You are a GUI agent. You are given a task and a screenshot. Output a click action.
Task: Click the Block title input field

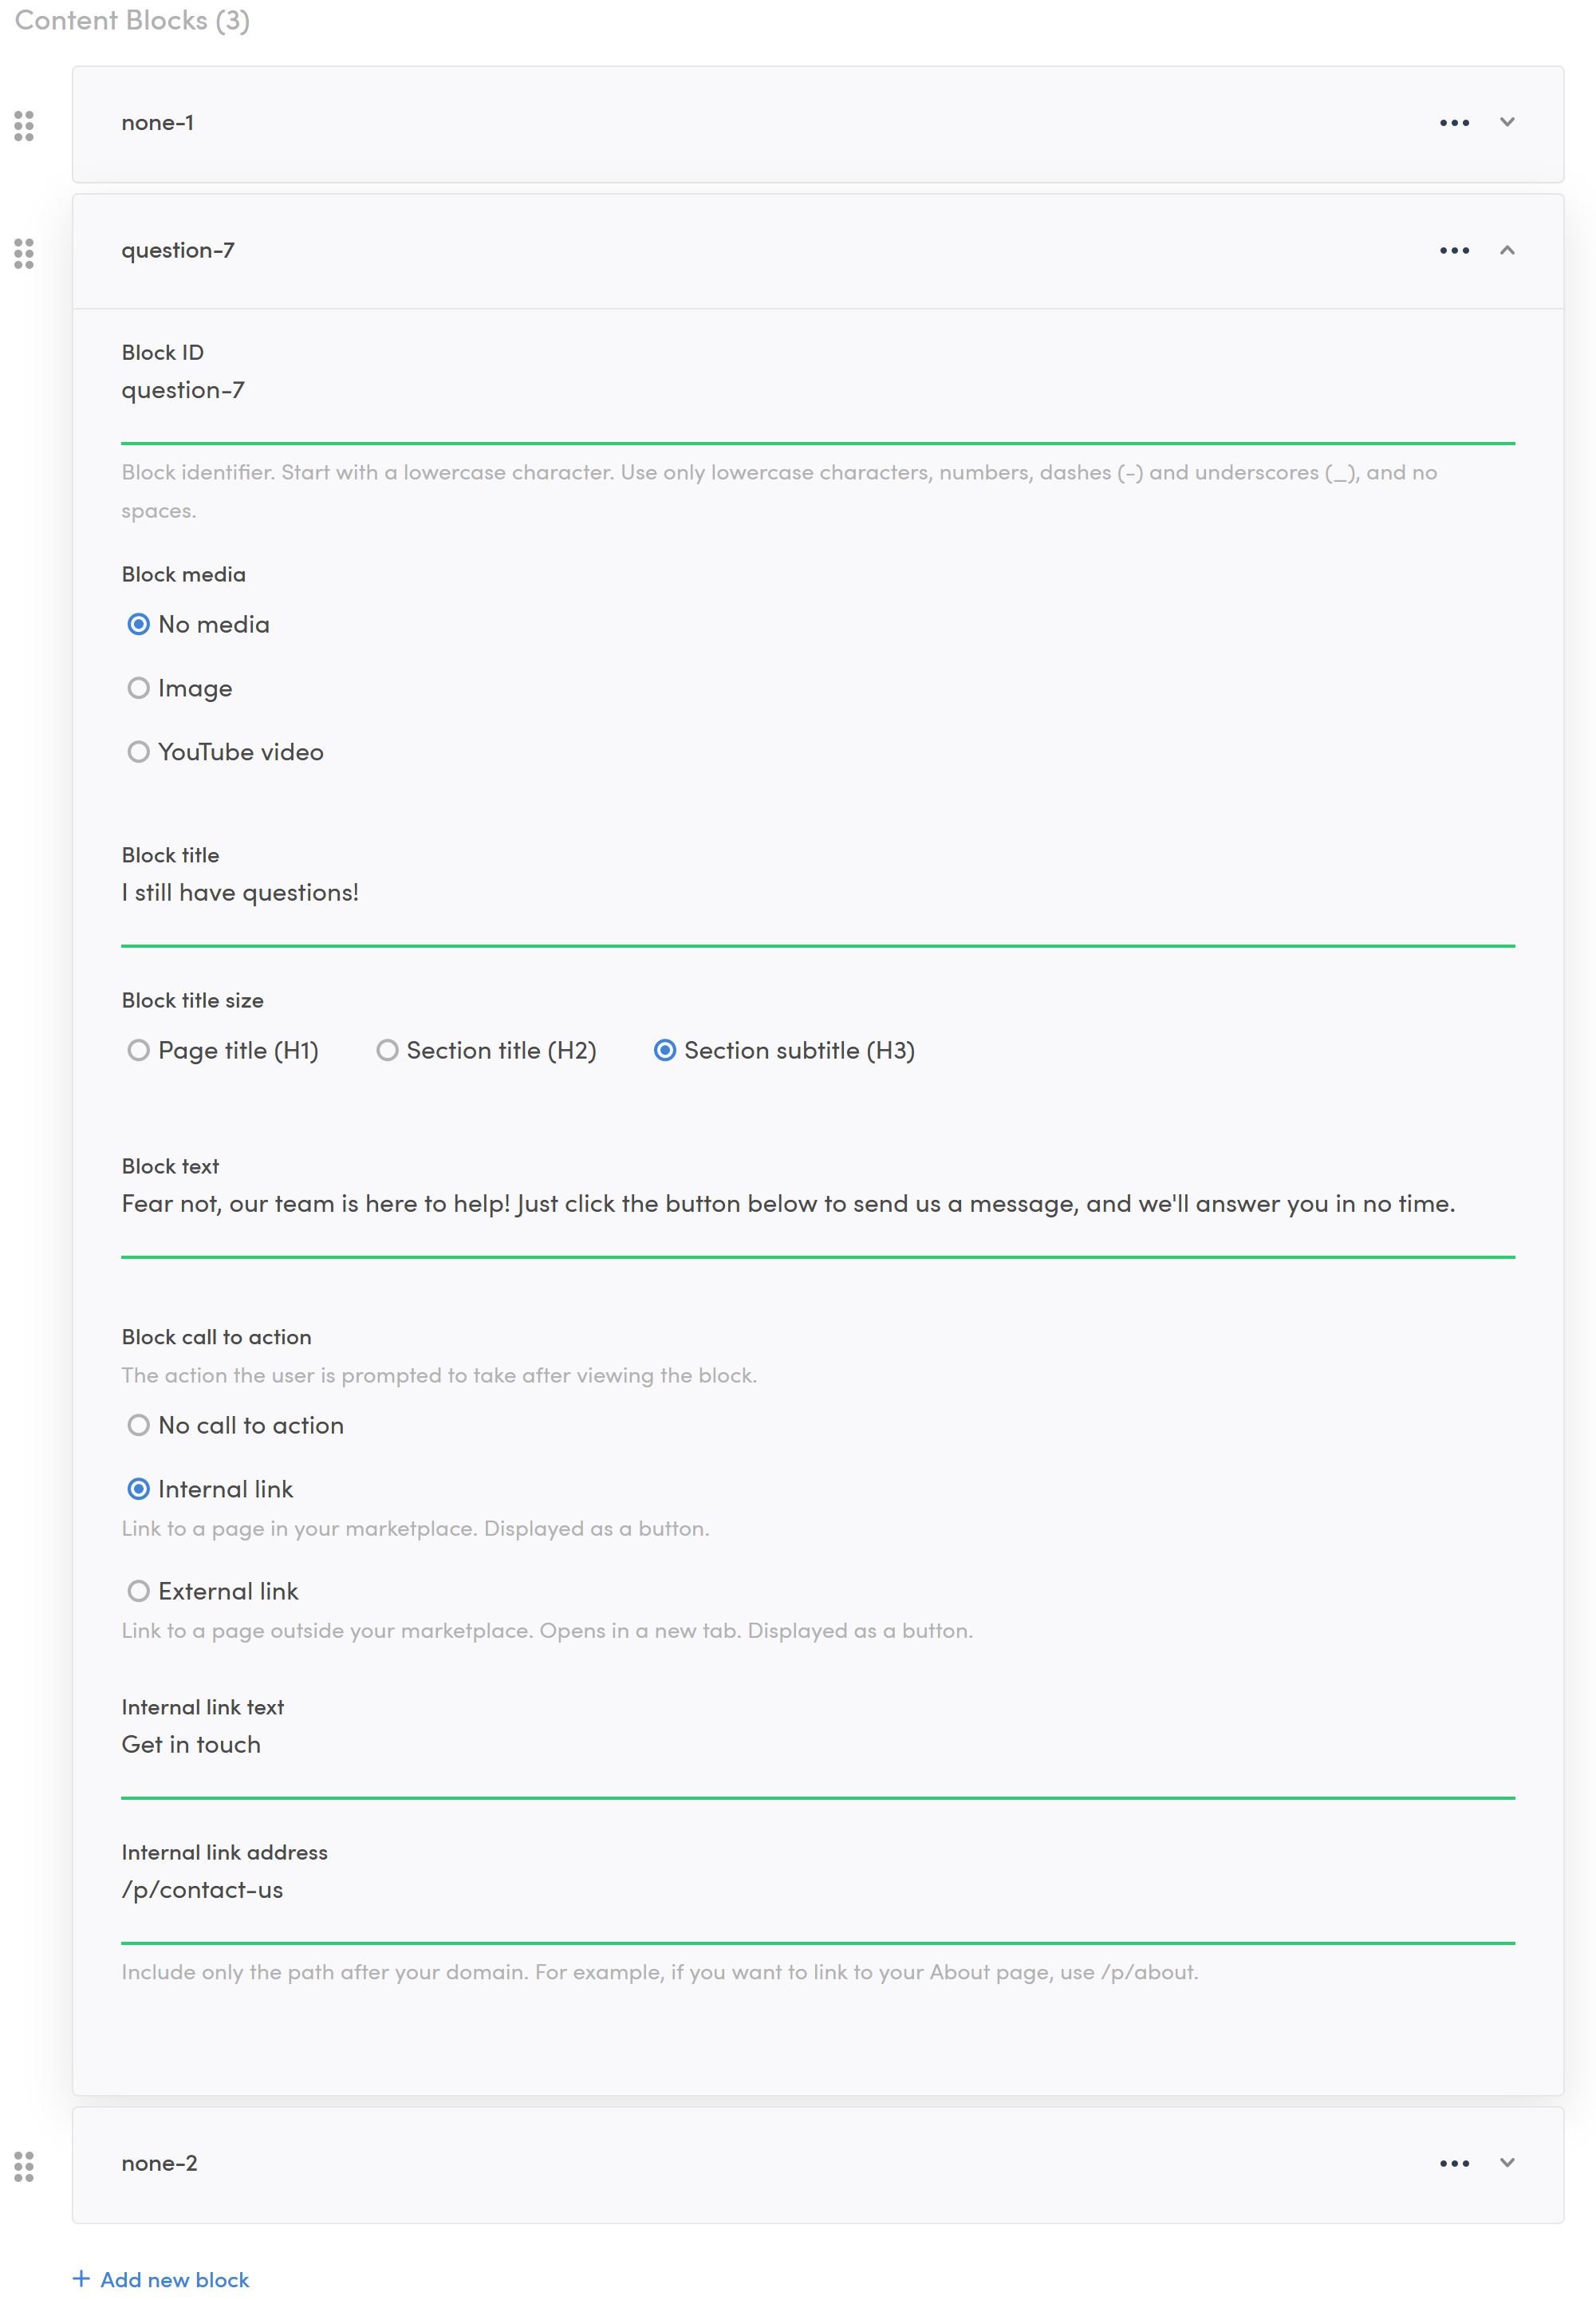(x=817, y=893)
